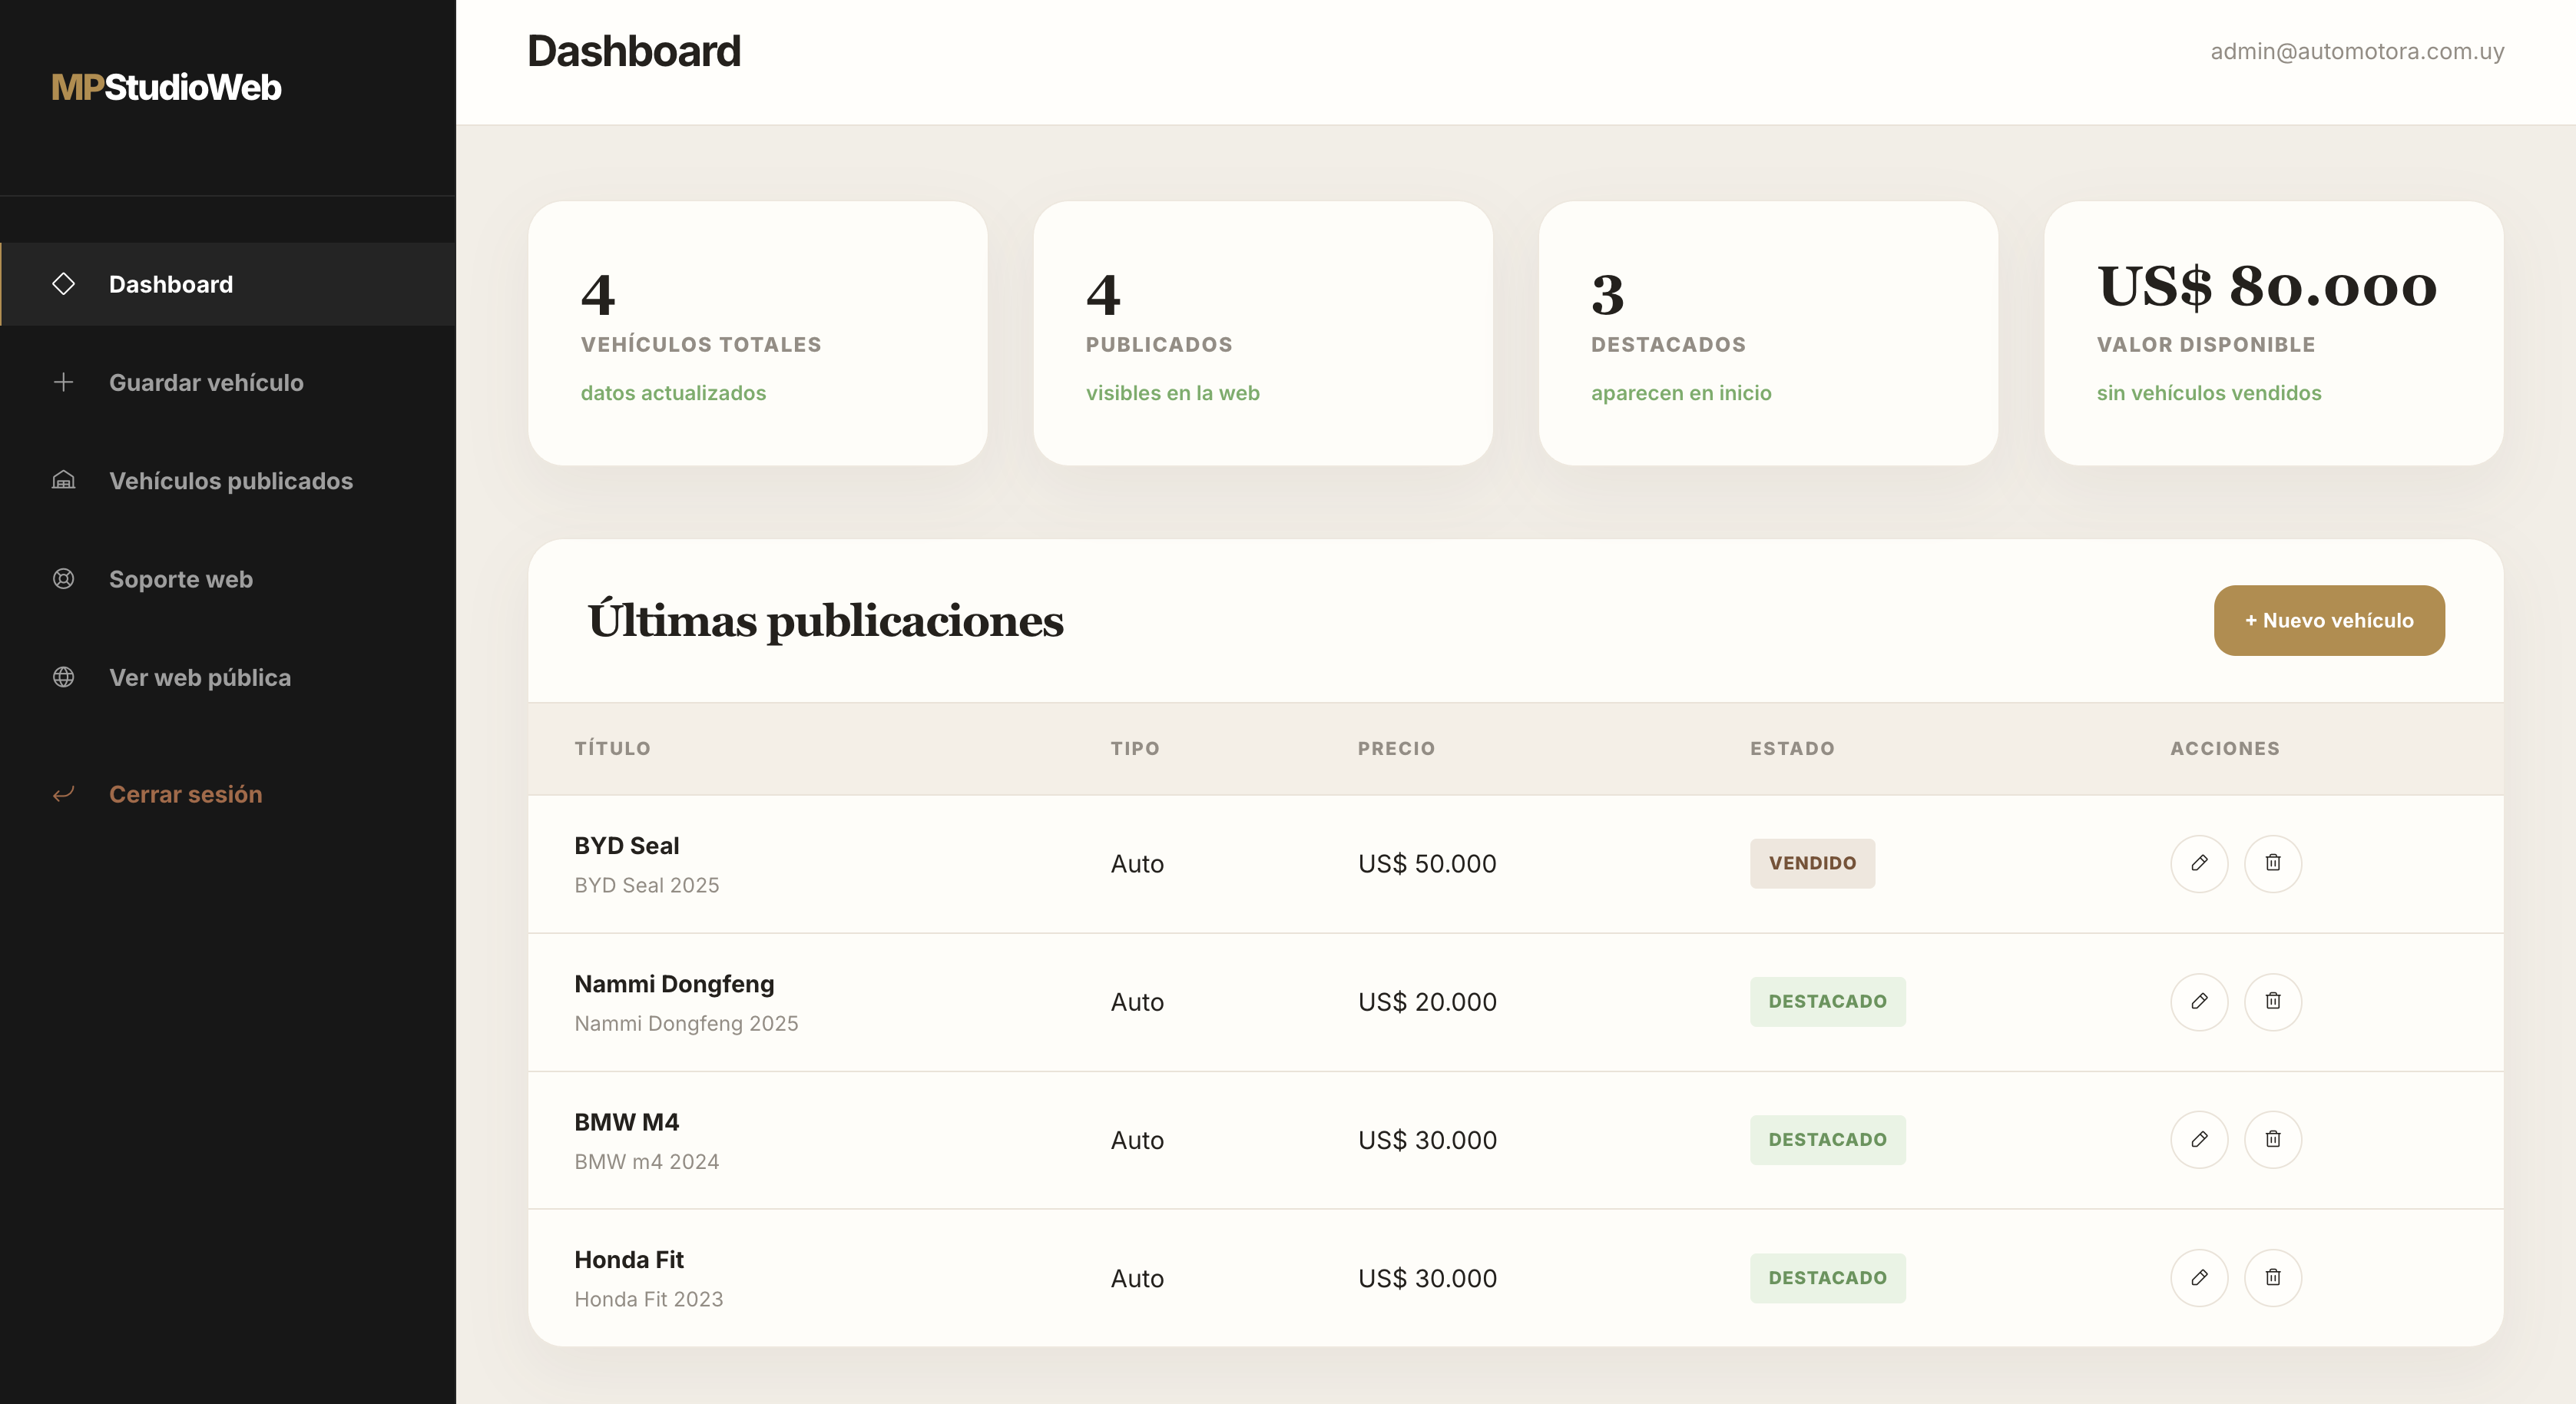Image resolution: width=2576 pixels, height=1404 pixels.
Task: Click the Auto type in BYD Seal row
Action: tap(1137, 863)
